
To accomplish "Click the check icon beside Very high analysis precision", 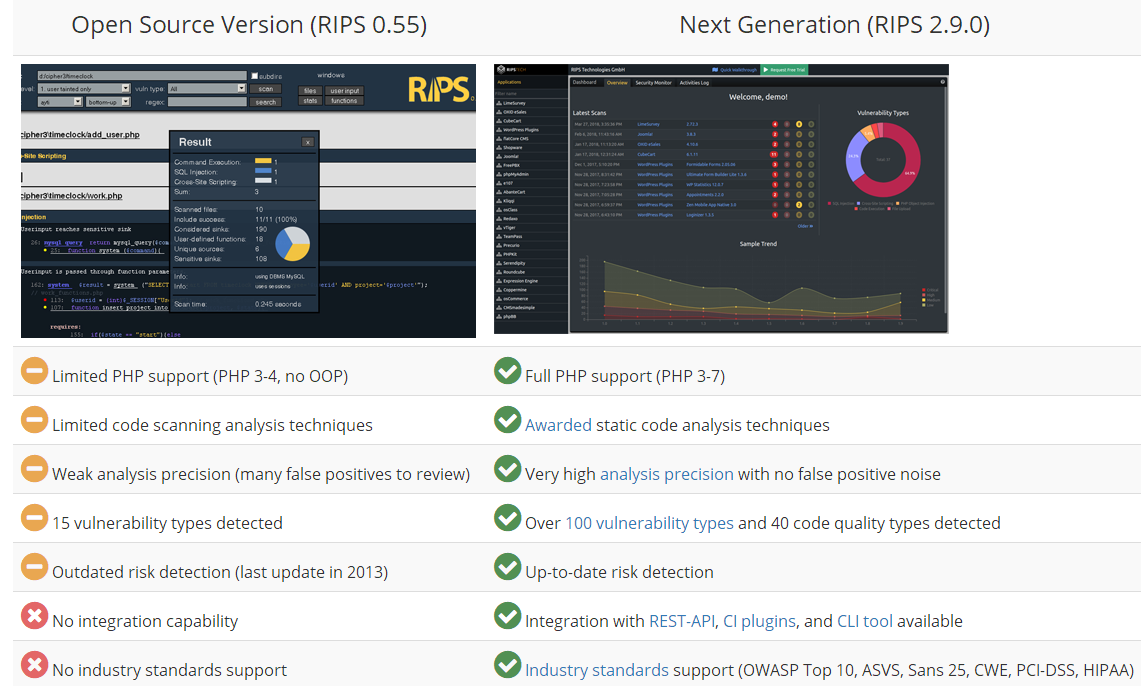I will point(507,468).
